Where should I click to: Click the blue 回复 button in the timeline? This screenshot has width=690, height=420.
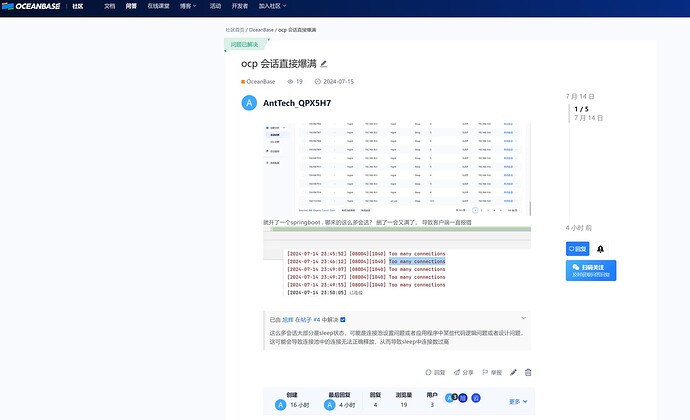577,249
